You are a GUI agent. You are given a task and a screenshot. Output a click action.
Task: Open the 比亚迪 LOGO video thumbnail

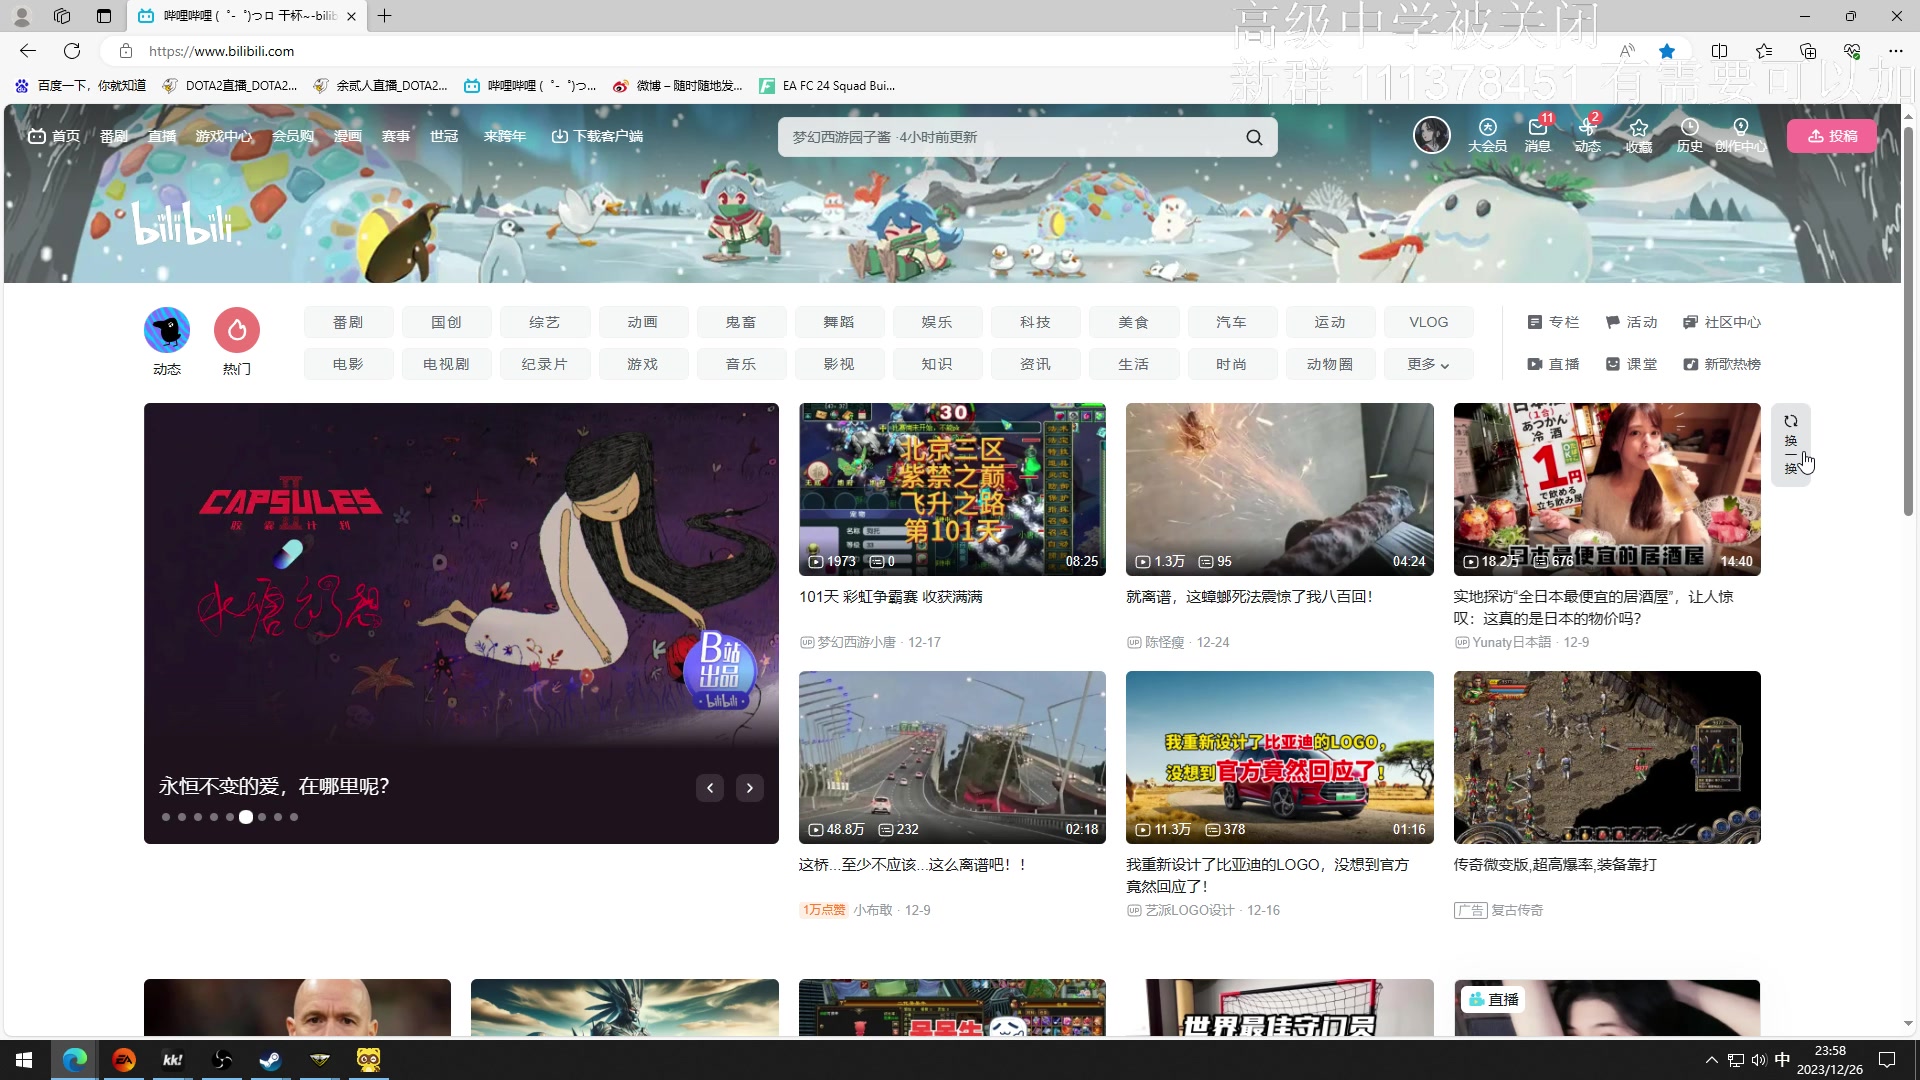tap(1279, 757)
